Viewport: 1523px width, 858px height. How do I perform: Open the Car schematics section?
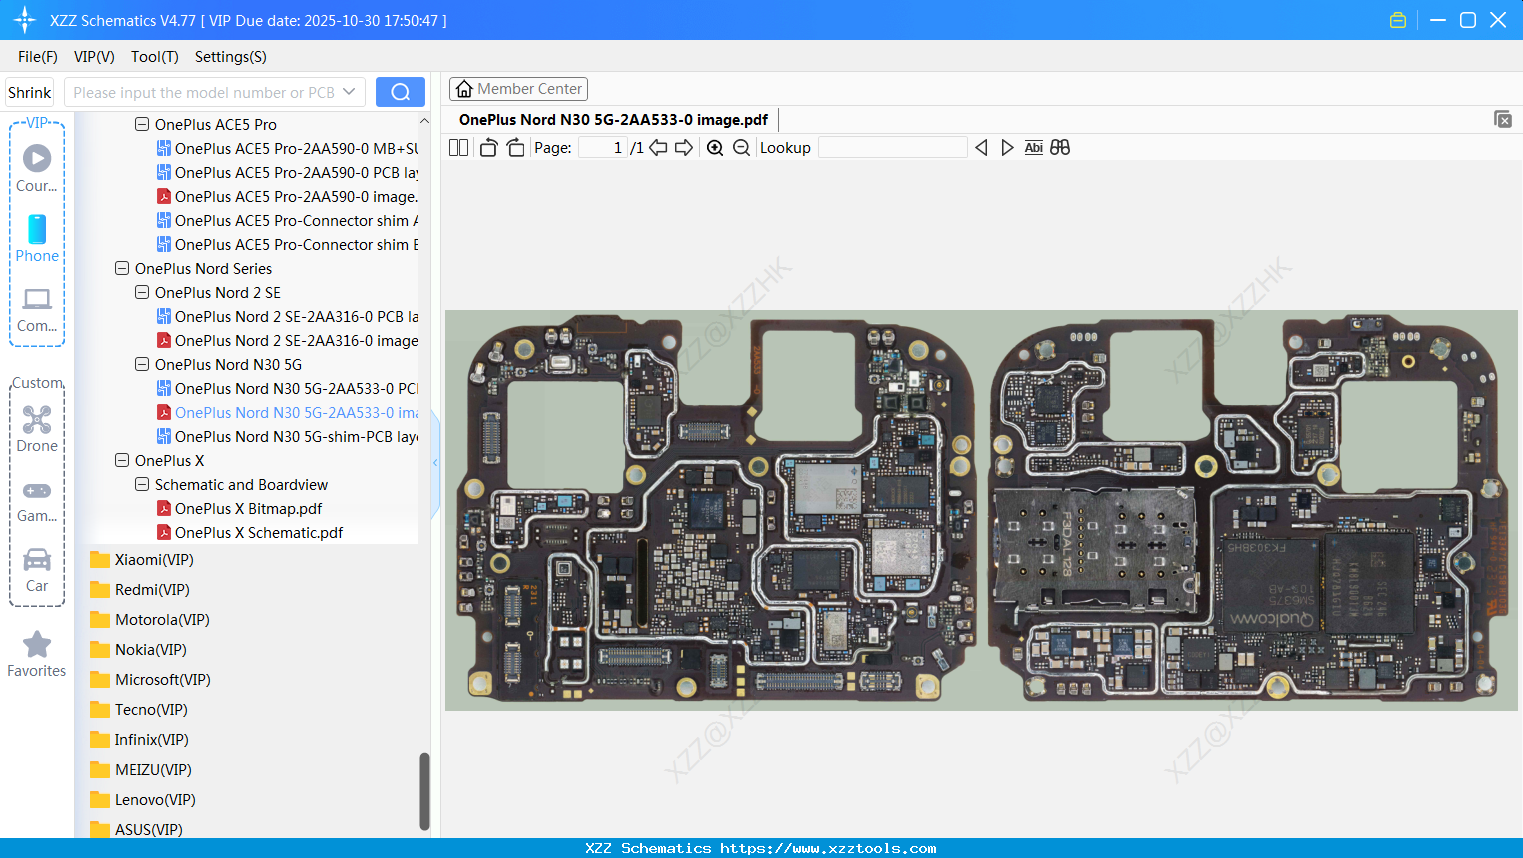36,568
